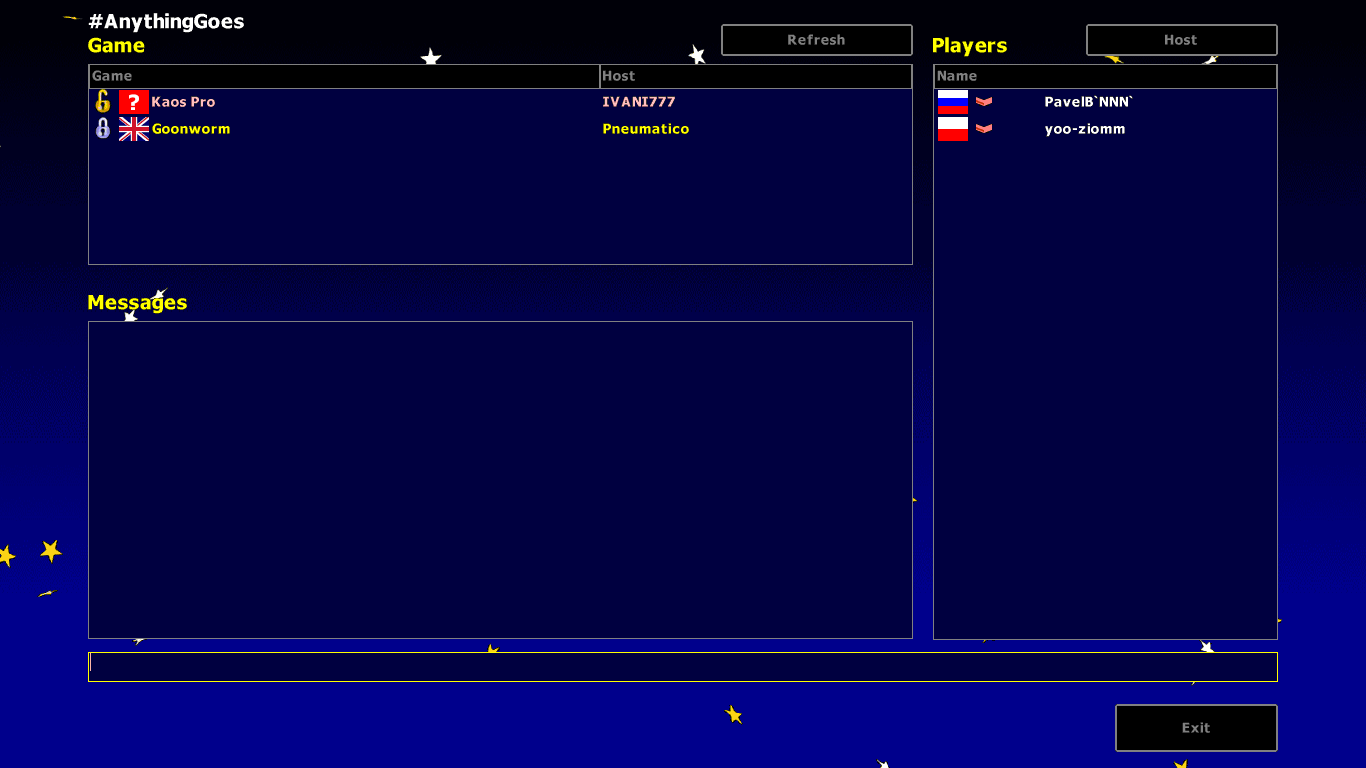This screenshot has height=768, width=1366.
Task: Click the rank icon beside yoo-ziomm
Action: [984, 129]
